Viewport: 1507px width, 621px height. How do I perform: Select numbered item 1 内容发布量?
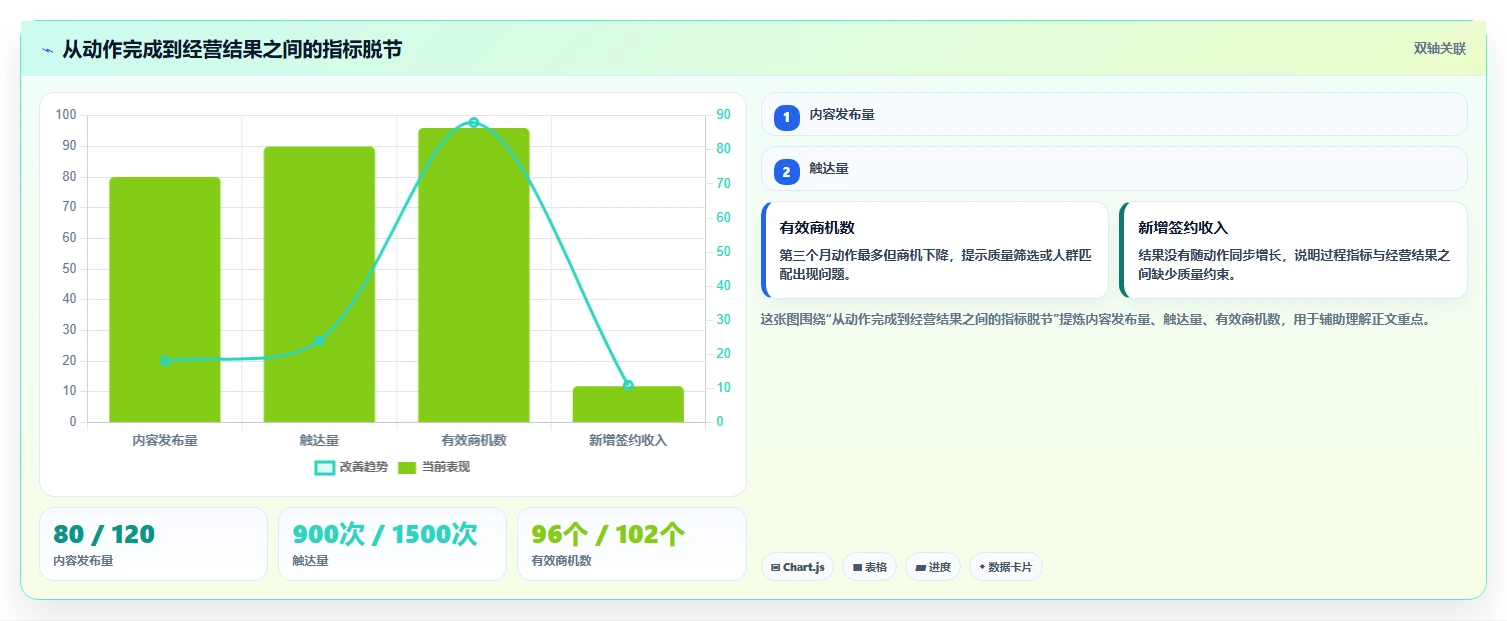[1114, 114]
